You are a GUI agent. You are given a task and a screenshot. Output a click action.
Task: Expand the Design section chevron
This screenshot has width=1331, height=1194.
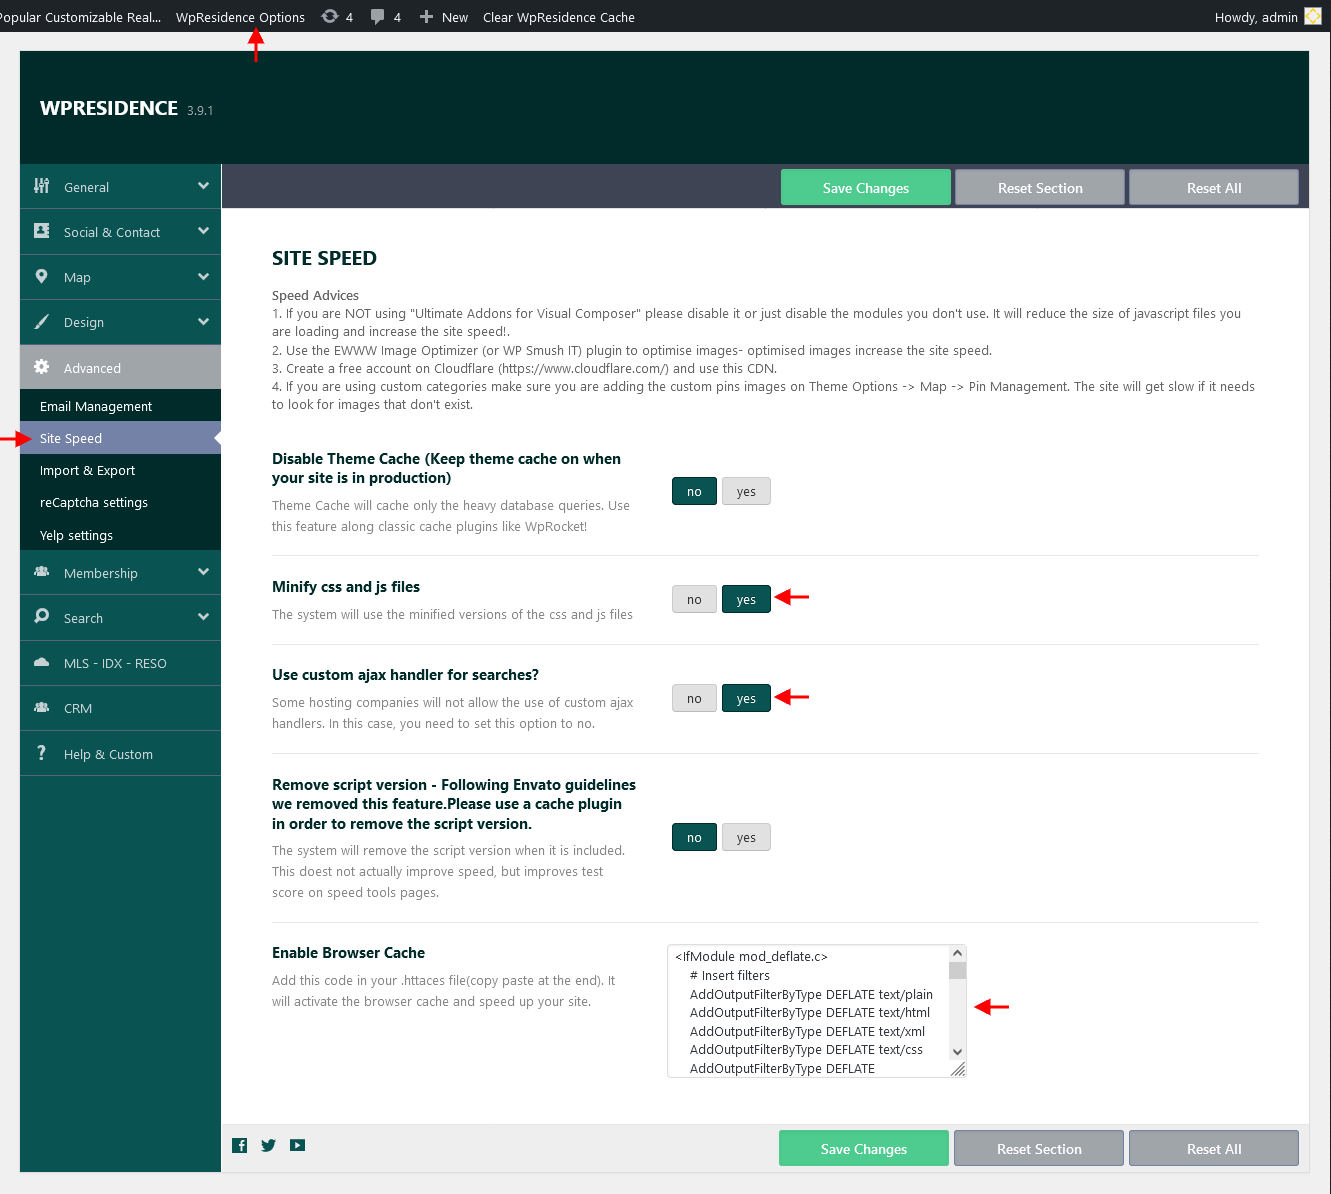pos(203,322)
